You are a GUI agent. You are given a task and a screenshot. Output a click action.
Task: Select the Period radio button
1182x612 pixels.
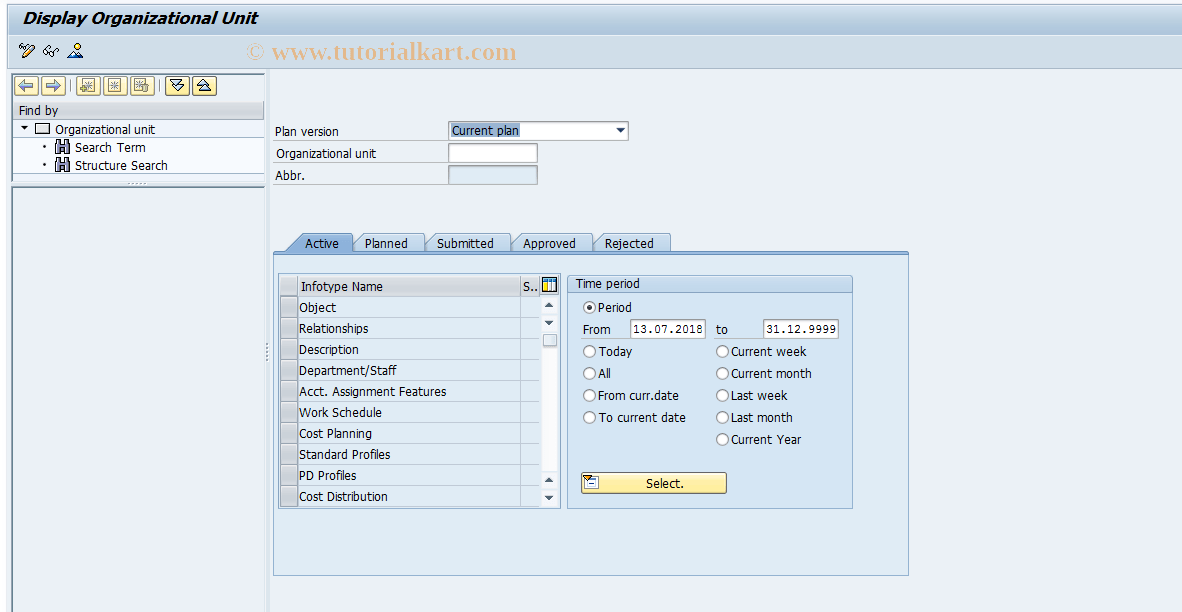pos(590,307)
